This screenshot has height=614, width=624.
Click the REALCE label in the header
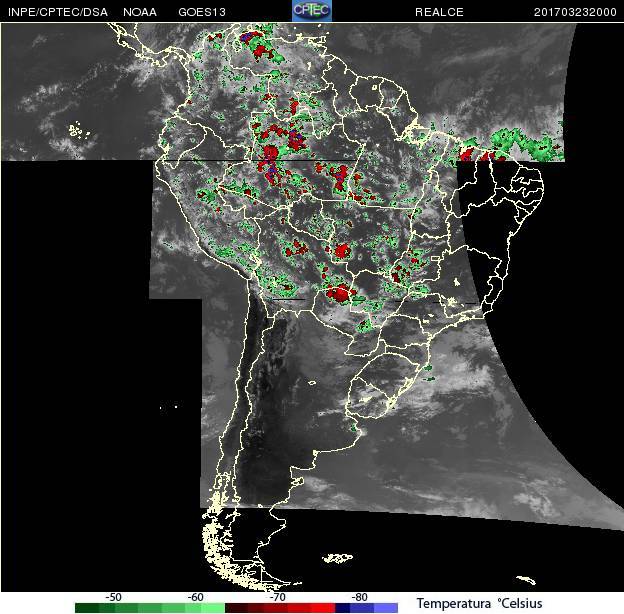[x=439, y=12]
